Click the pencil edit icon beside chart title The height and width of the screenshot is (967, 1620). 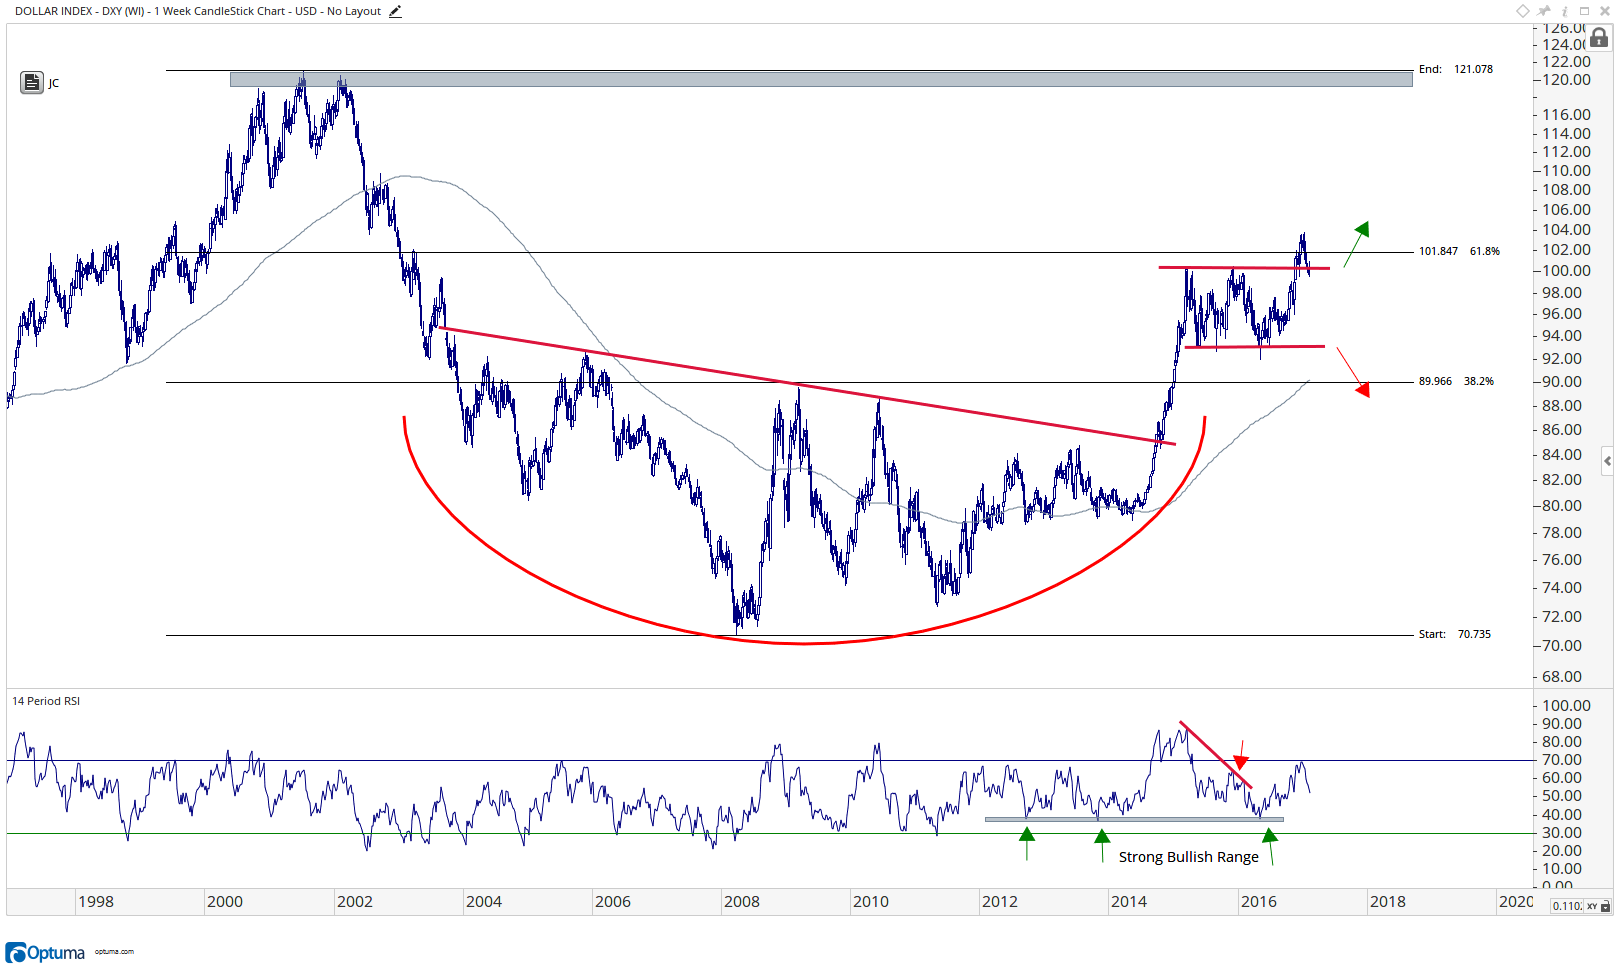pos(395,11)
